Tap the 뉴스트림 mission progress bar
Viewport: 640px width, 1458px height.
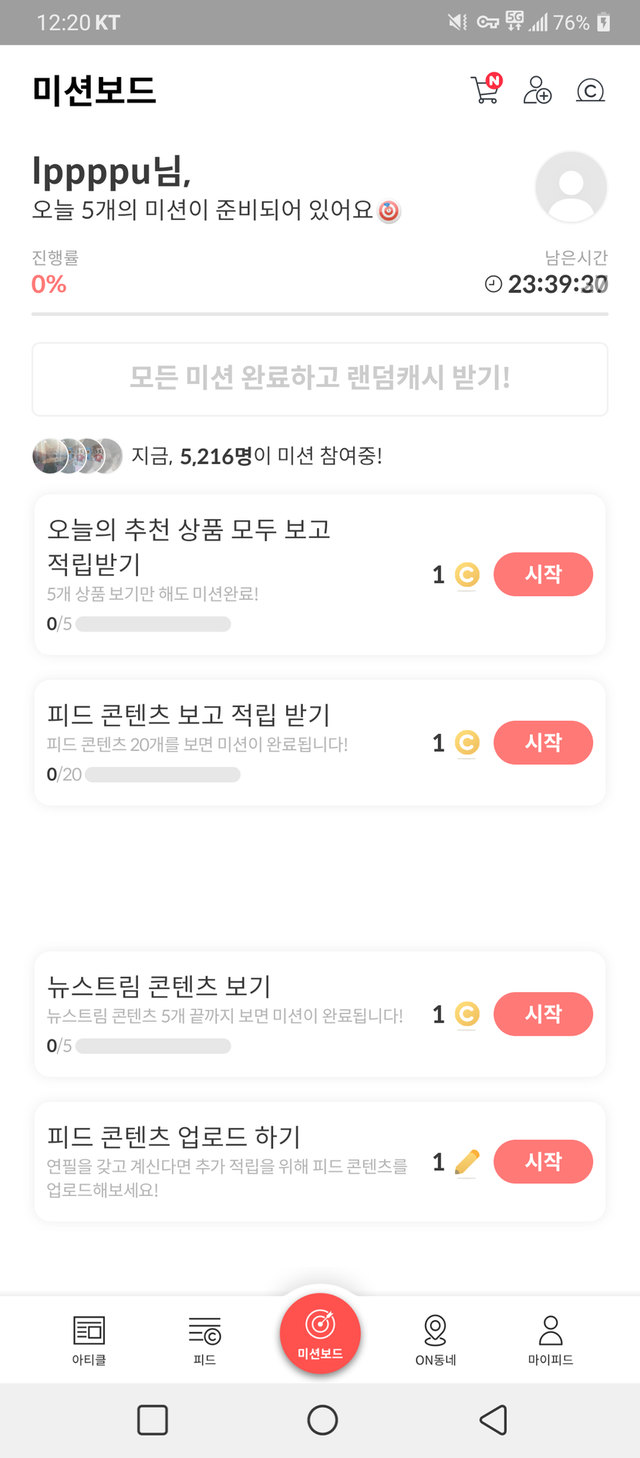pos(153,1046)
